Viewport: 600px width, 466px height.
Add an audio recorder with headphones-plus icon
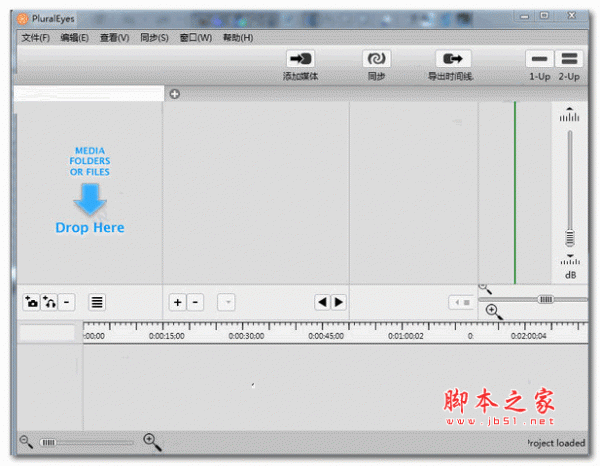point(49,302)
